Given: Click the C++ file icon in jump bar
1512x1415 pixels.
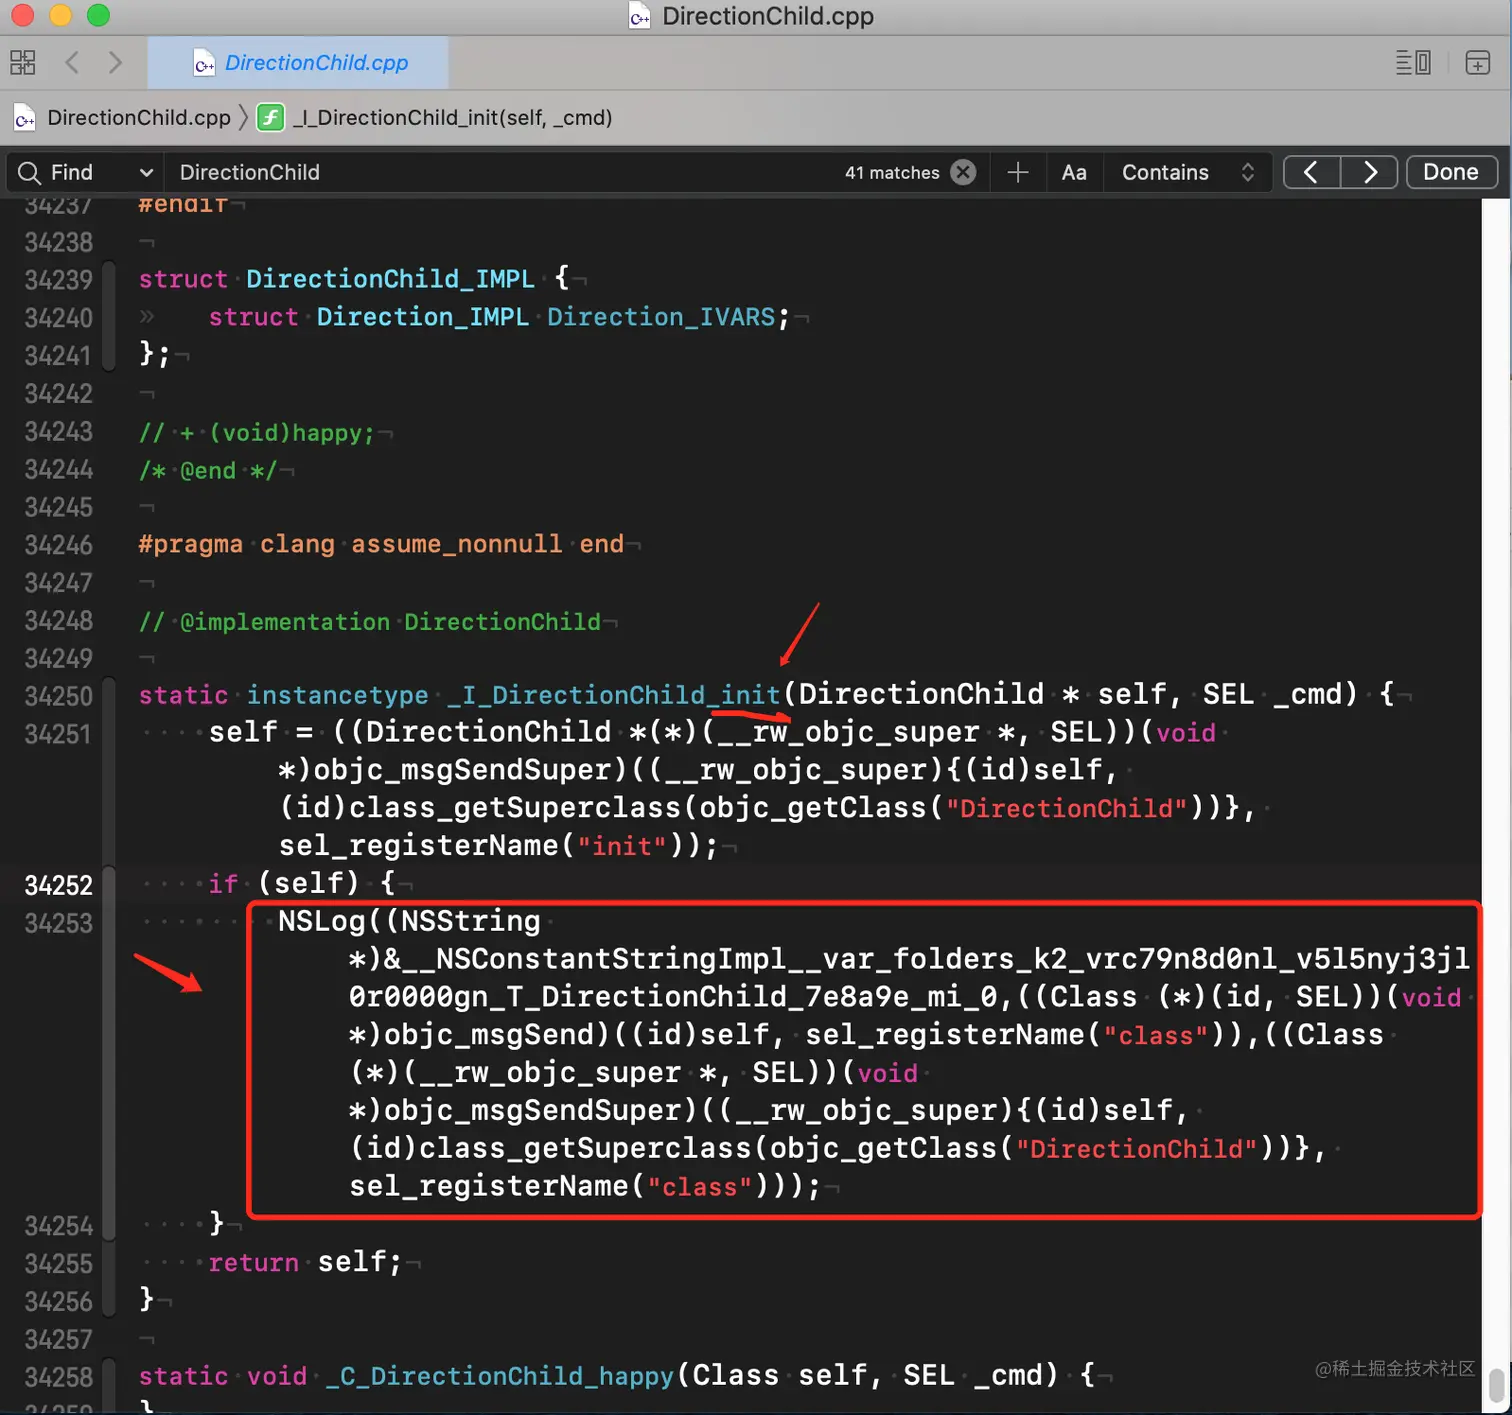Looking at the screenshot, I should [25, 118].
